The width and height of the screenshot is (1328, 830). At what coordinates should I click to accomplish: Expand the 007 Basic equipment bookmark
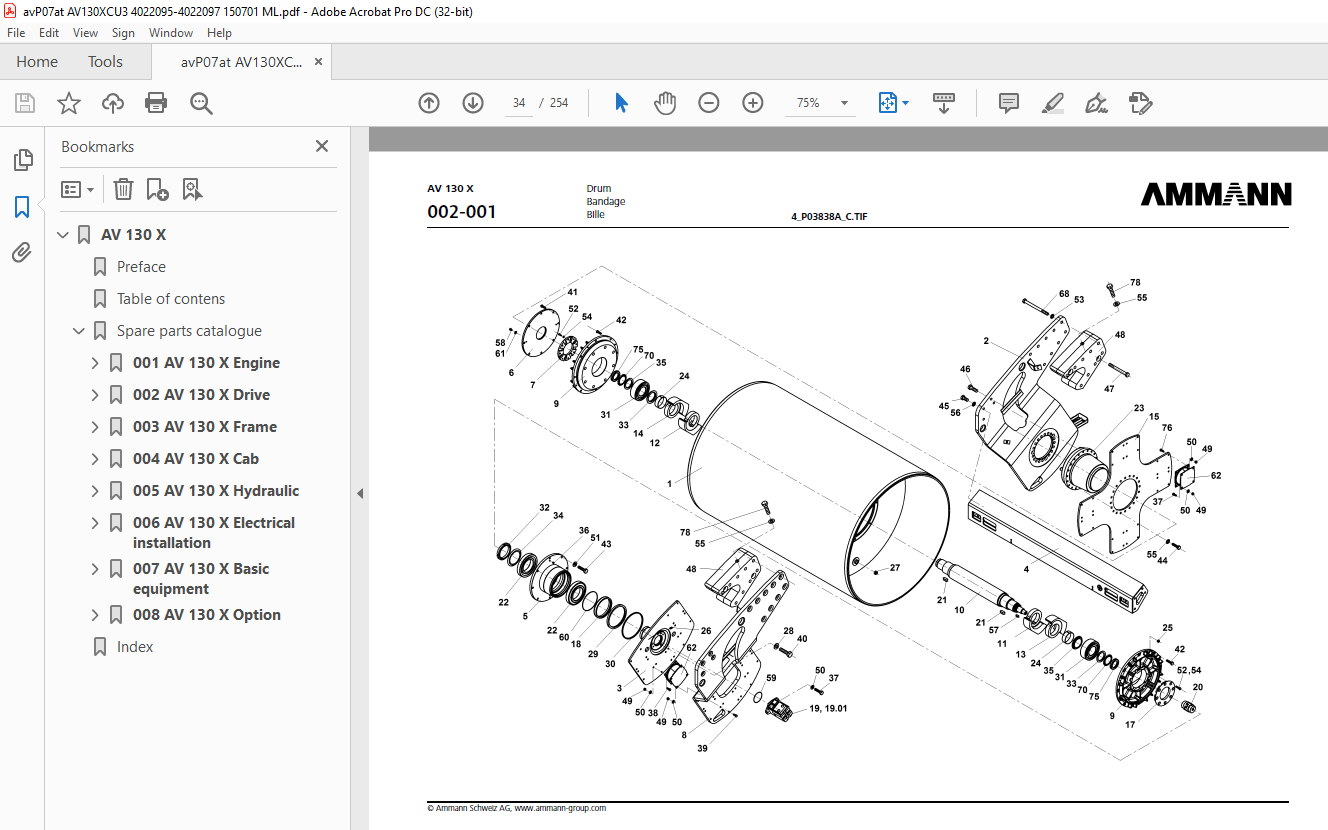tap(95, 569)
